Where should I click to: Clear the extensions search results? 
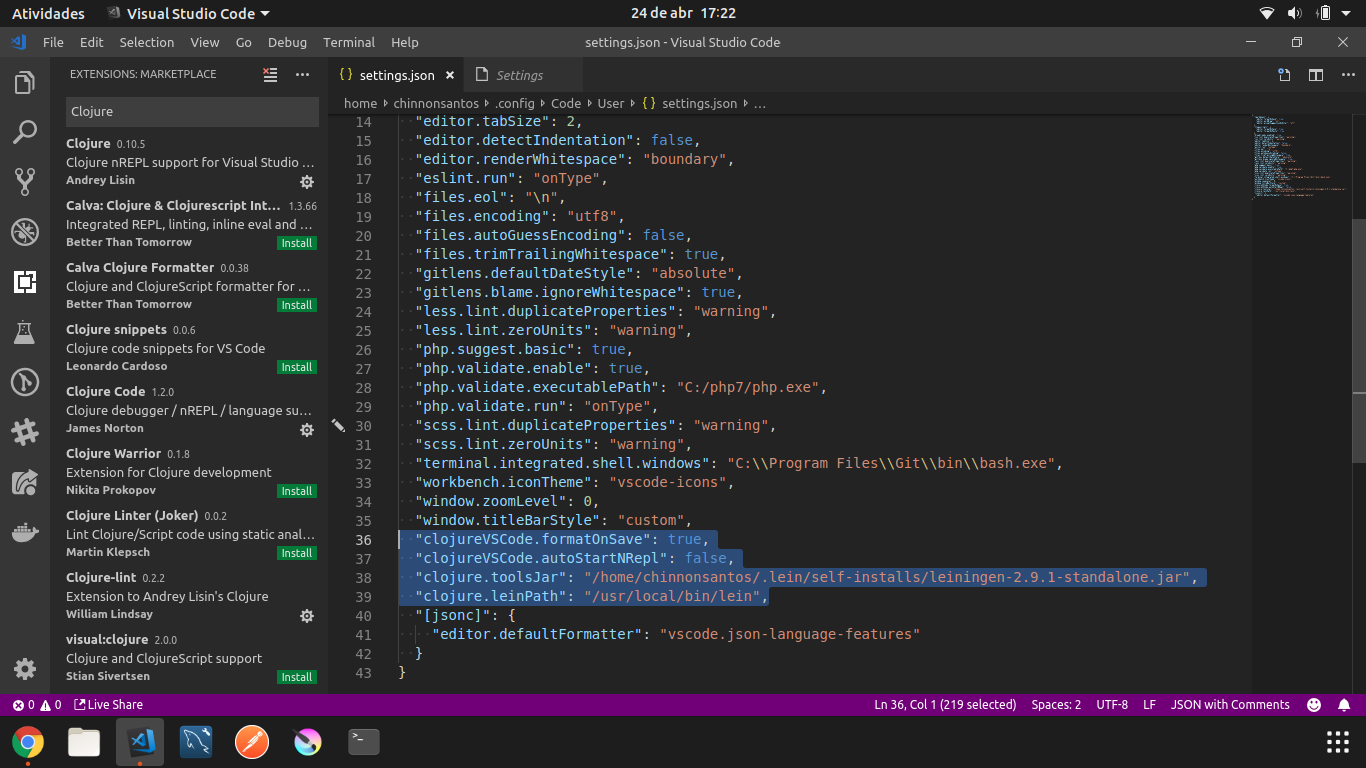tap(270, 74)
